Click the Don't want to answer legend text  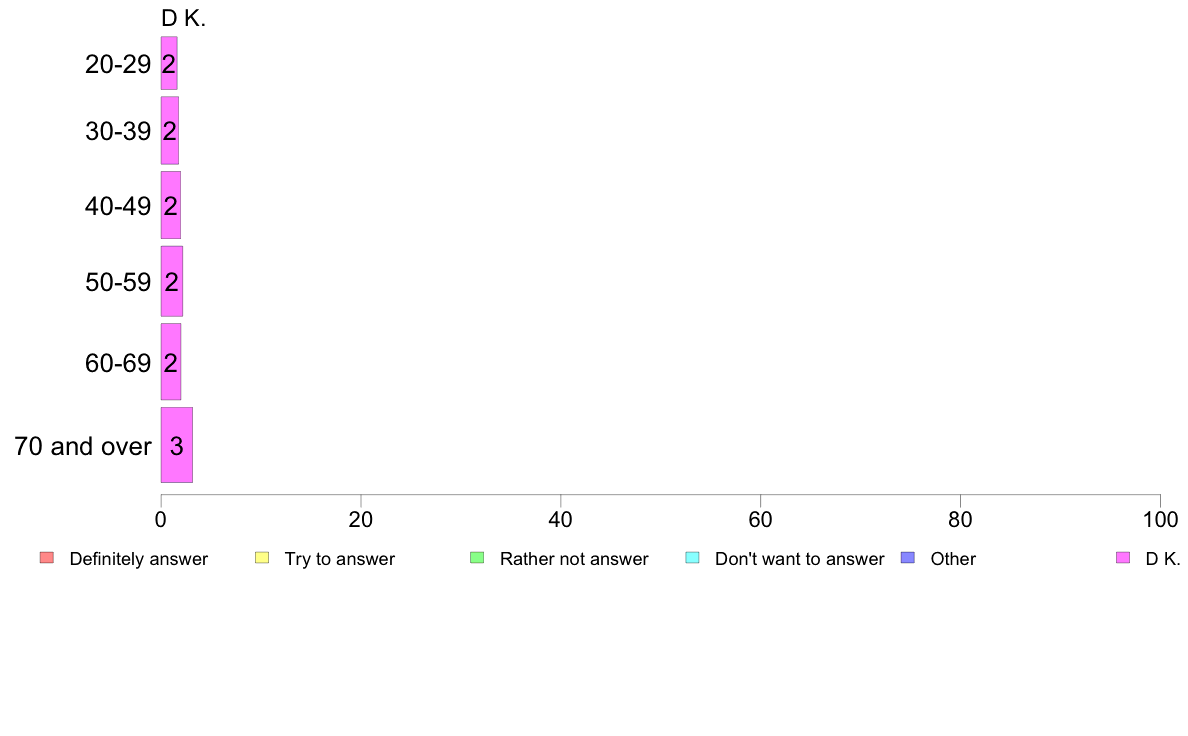799,559
